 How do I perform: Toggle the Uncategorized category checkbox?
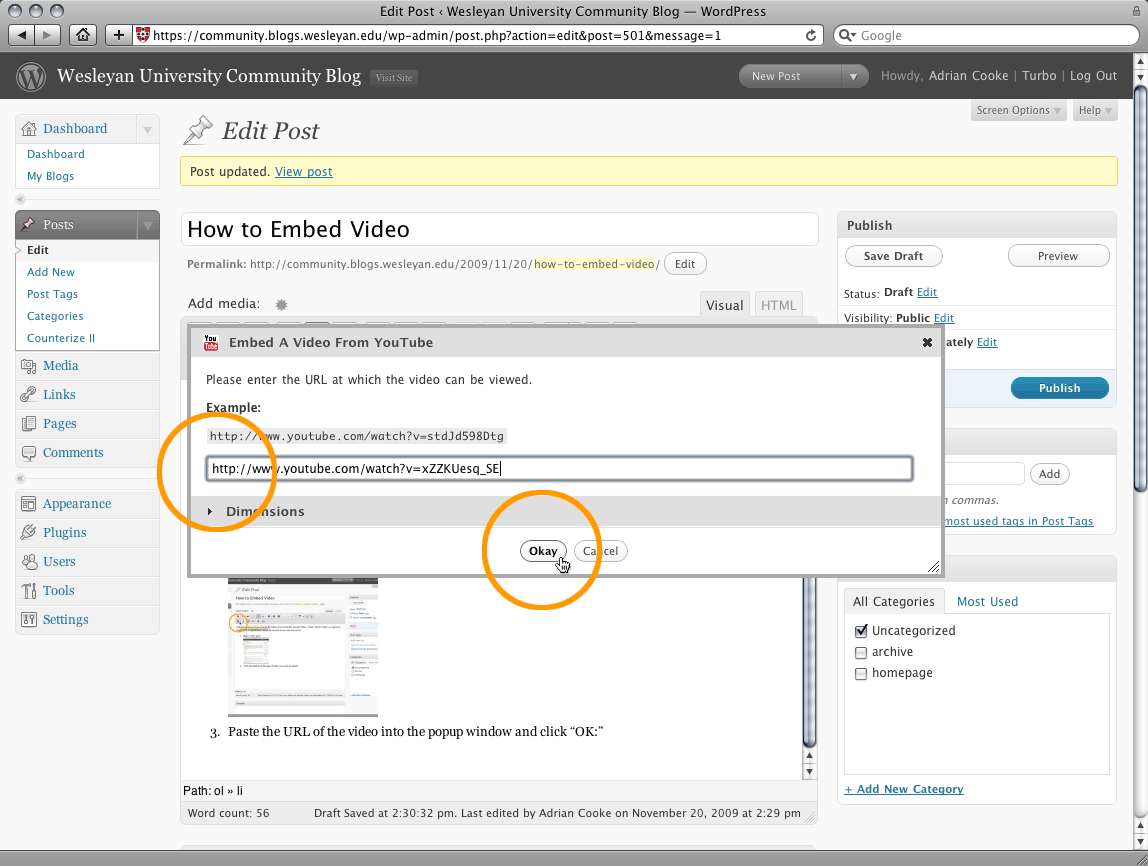[861, 630]
